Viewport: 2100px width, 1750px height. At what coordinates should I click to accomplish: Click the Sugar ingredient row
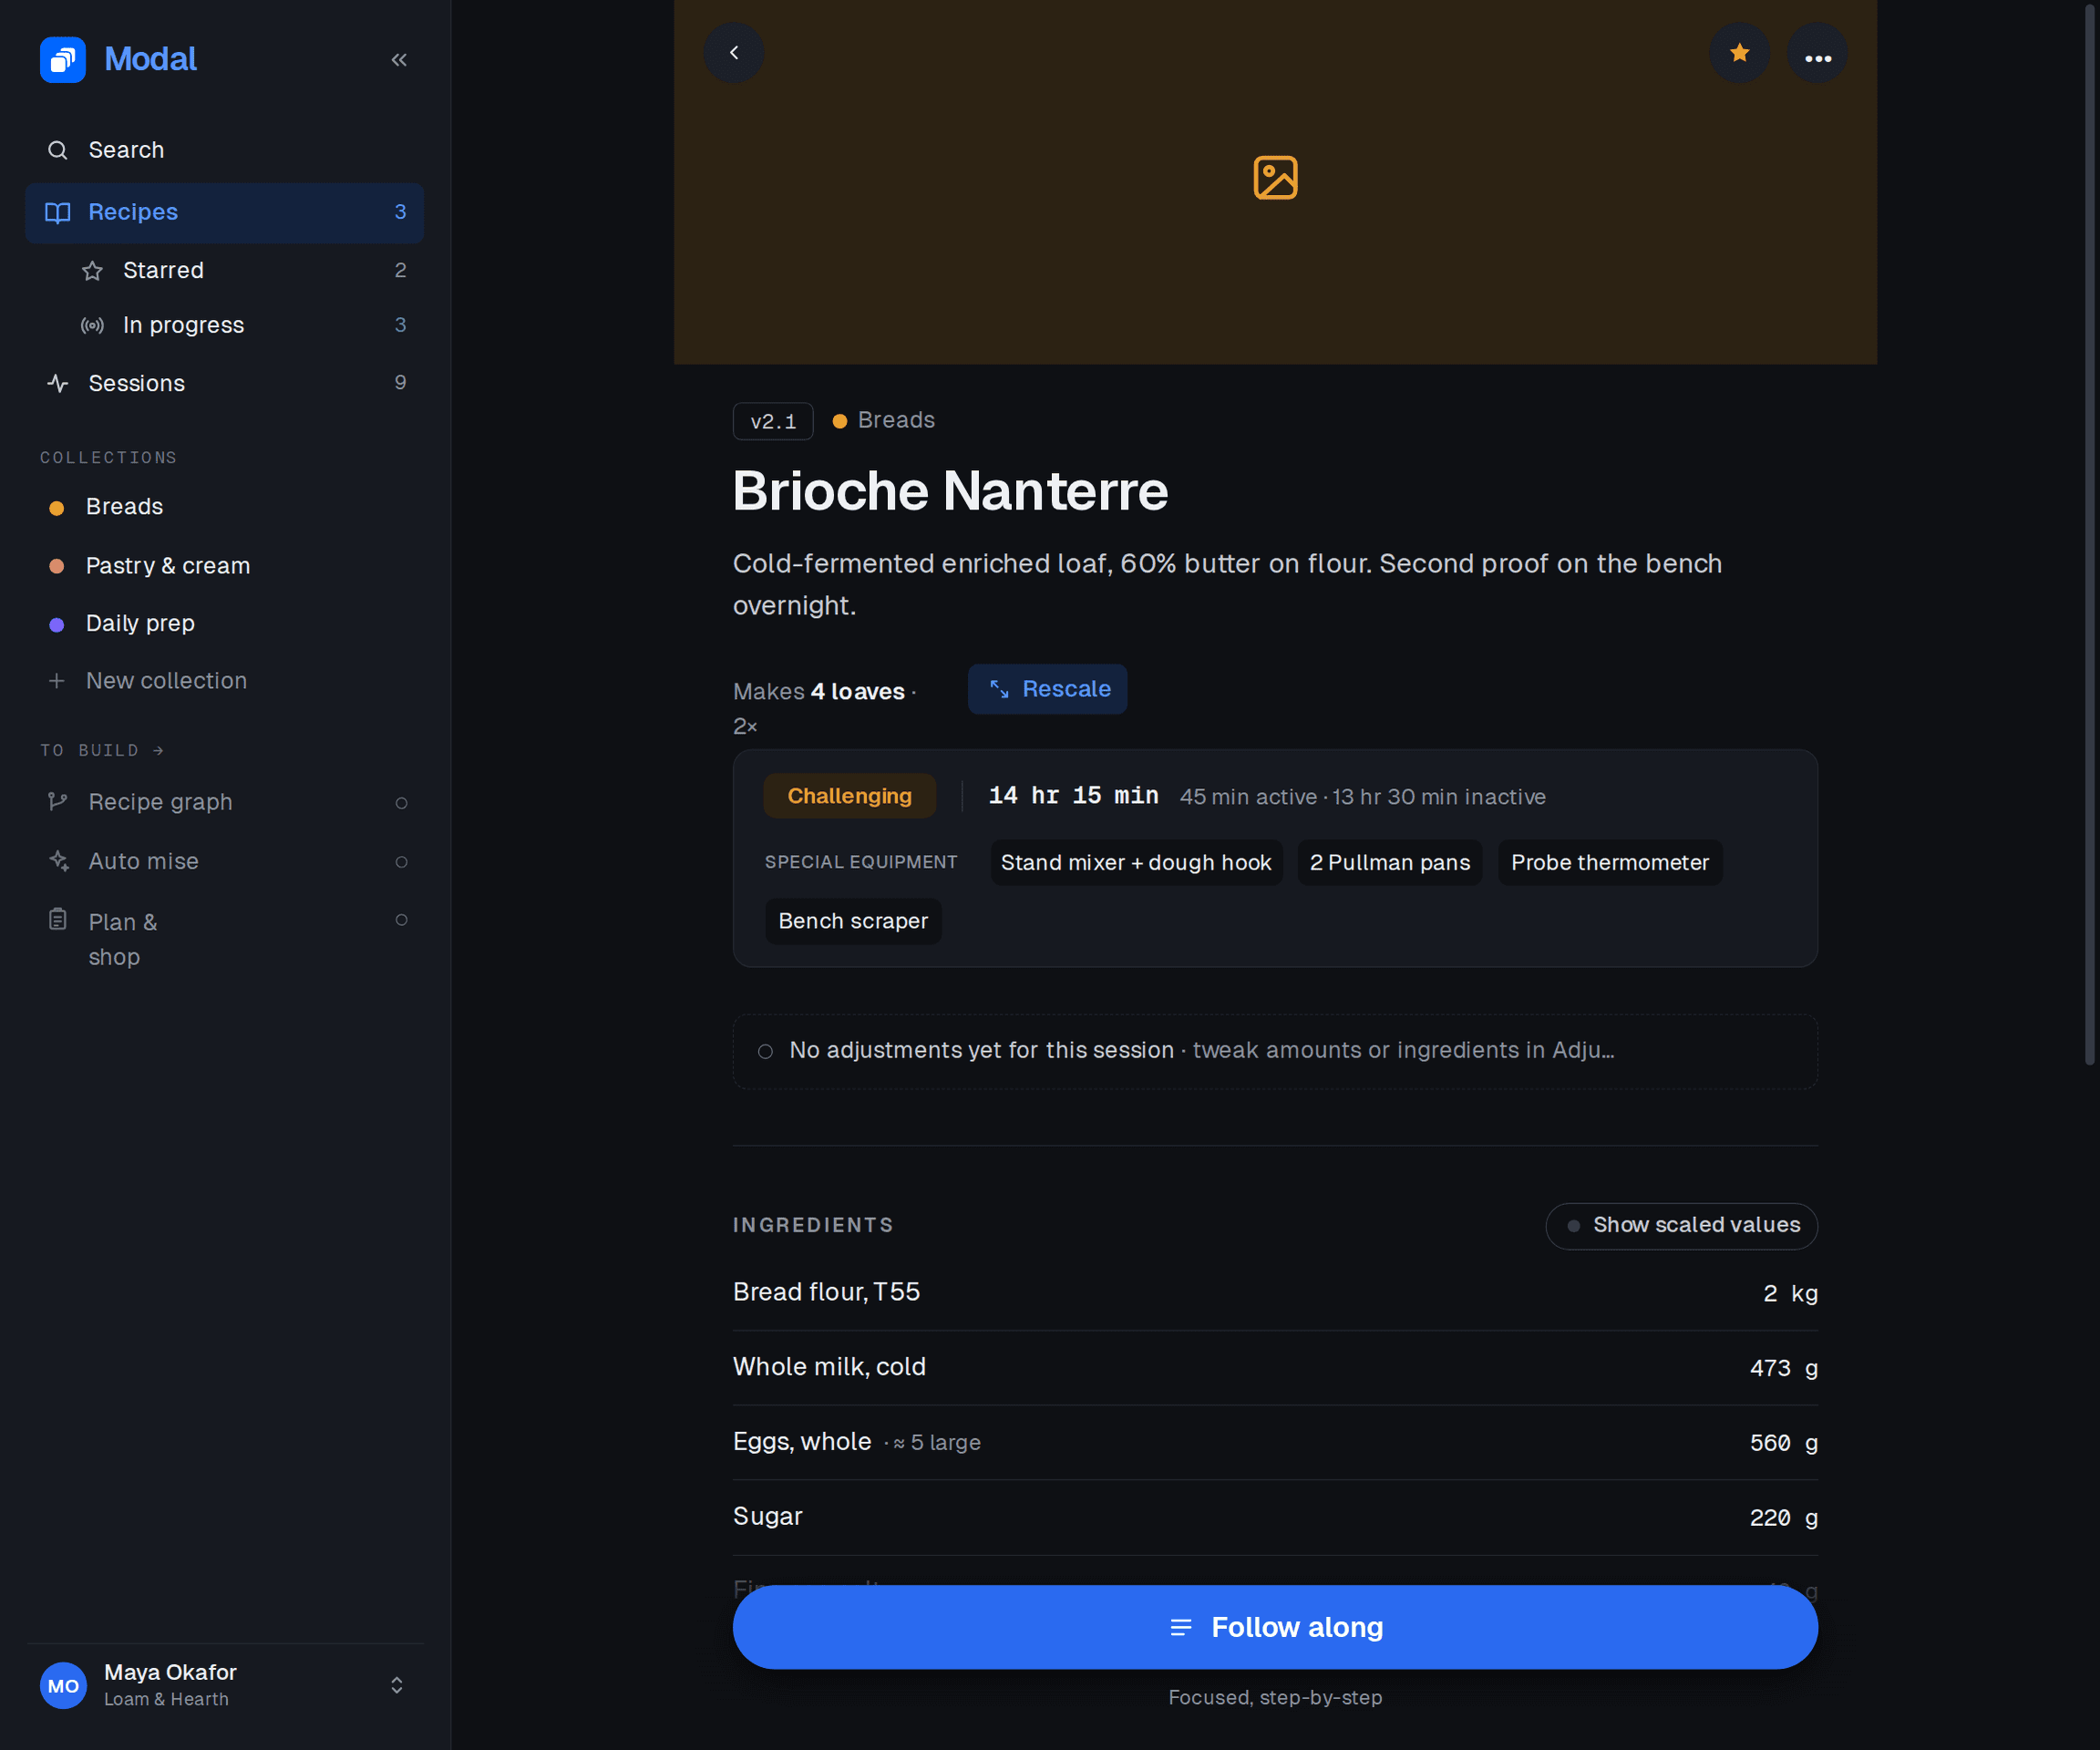[x=1275, y=1517]
